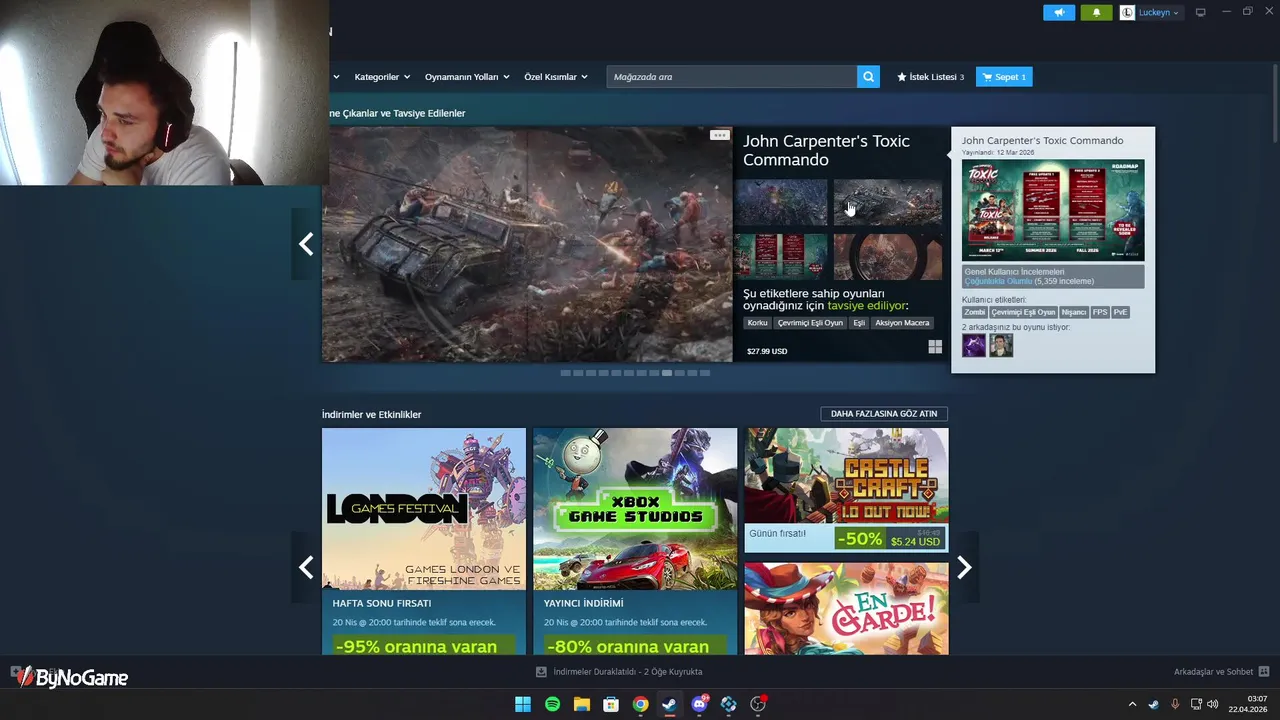Select the sniper scope screenshot thumbnail

click(x=888, y=257)
